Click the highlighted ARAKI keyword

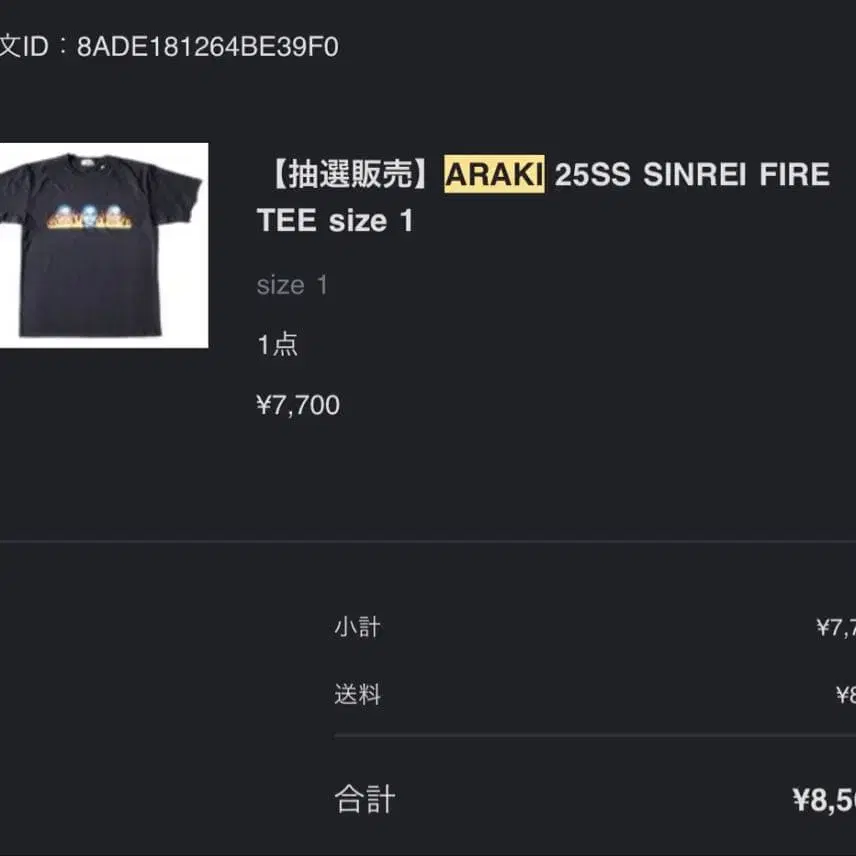[x=496, y=173]
